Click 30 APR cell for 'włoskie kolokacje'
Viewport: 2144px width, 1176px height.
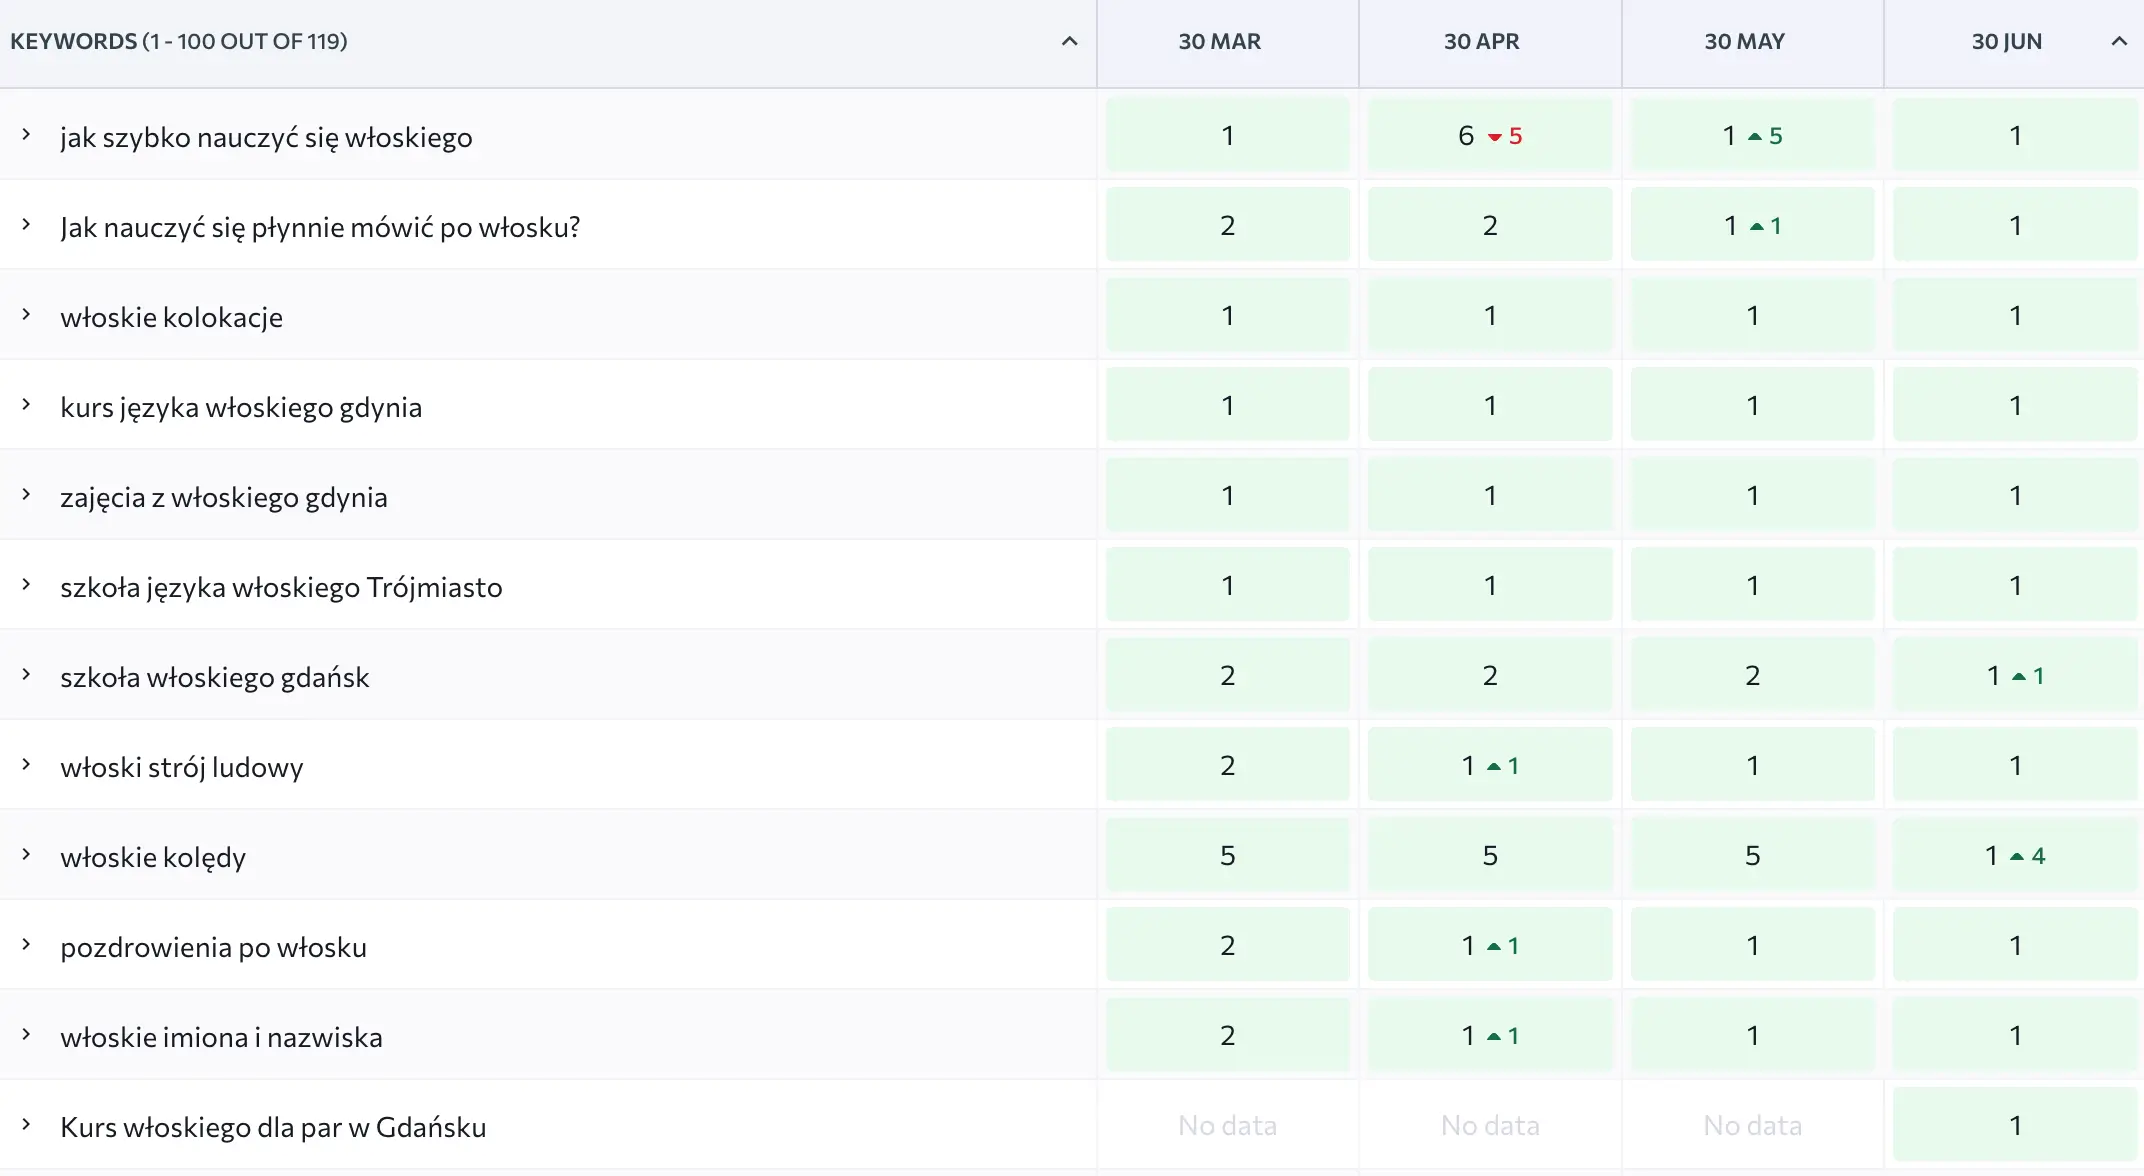pos(1490,315)
